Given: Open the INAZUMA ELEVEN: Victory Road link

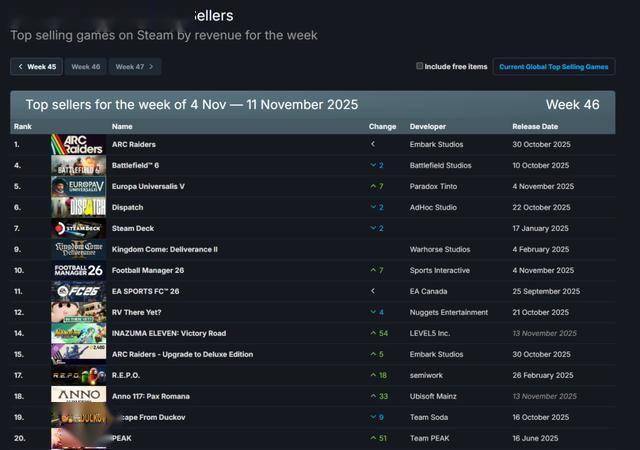Looking at the screenshot, I should pos(168,333).
